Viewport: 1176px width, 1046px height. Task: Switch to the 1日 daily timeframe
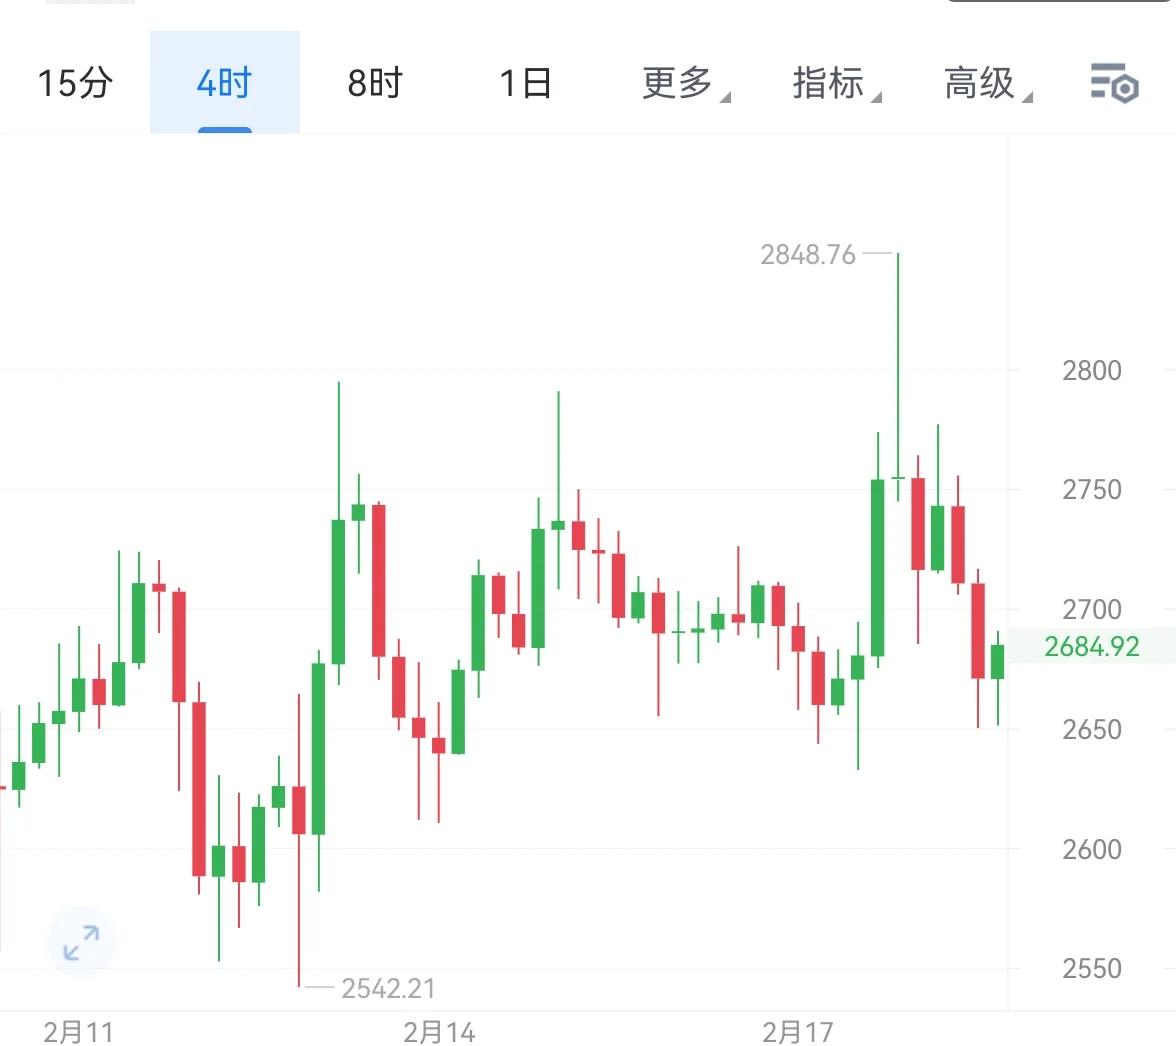[x=525, y=85]
